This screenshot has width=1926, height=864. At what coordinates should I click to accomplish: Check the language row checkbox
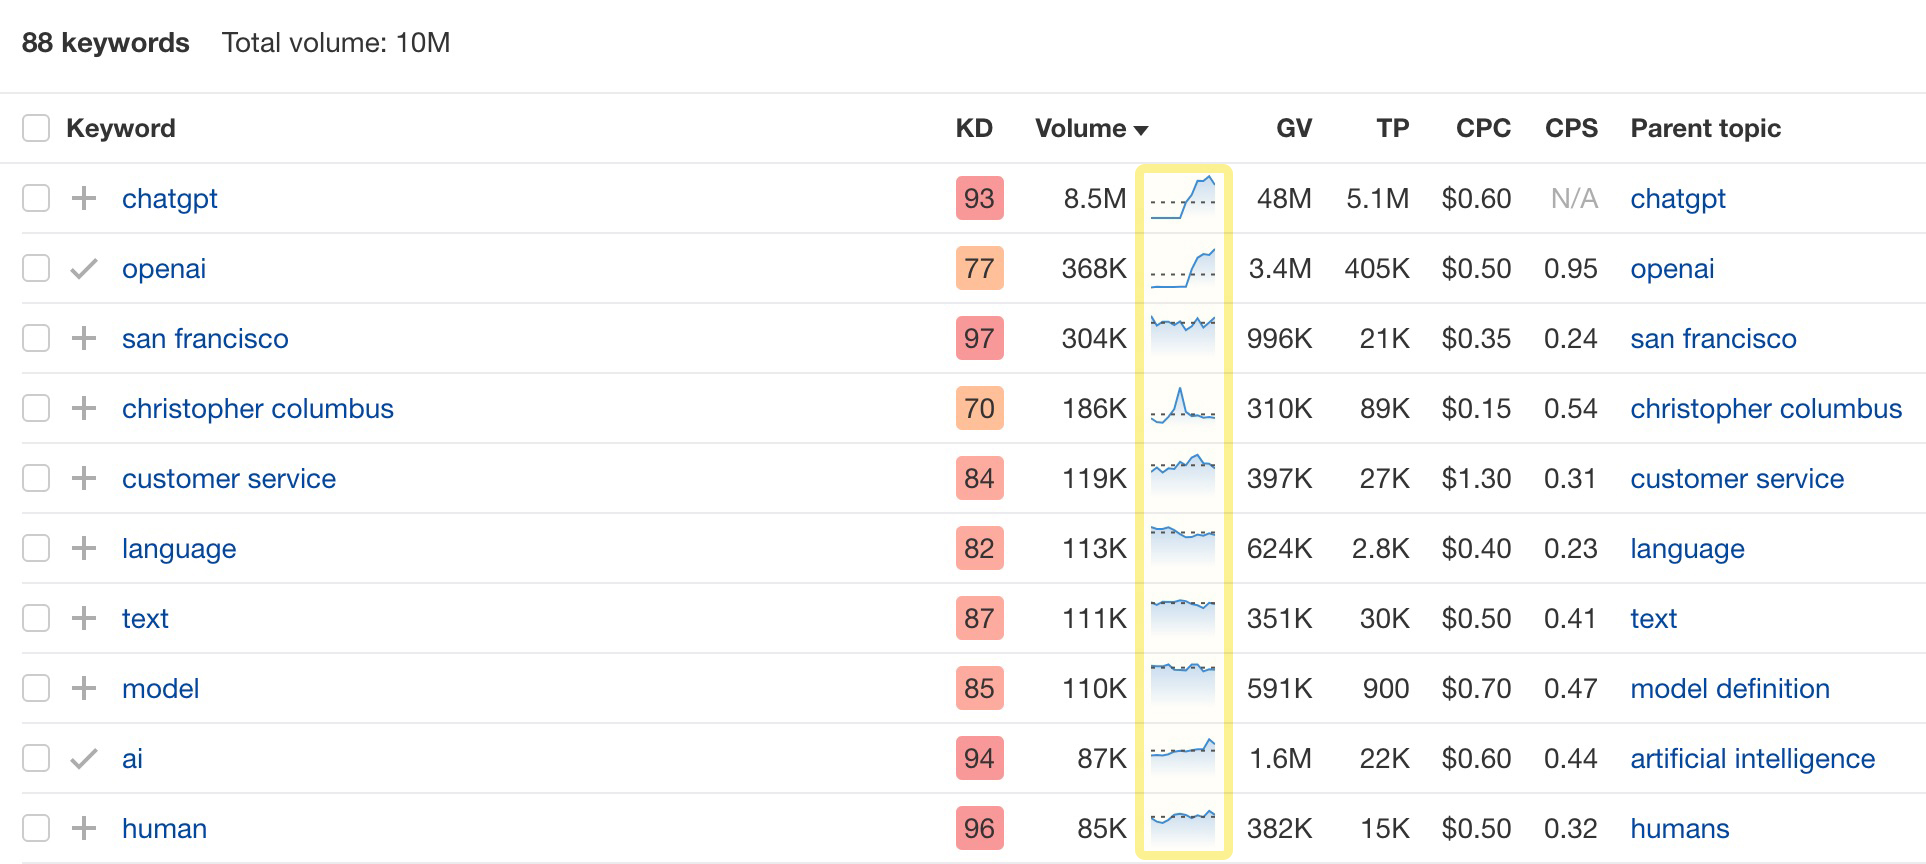click(36, 548)
